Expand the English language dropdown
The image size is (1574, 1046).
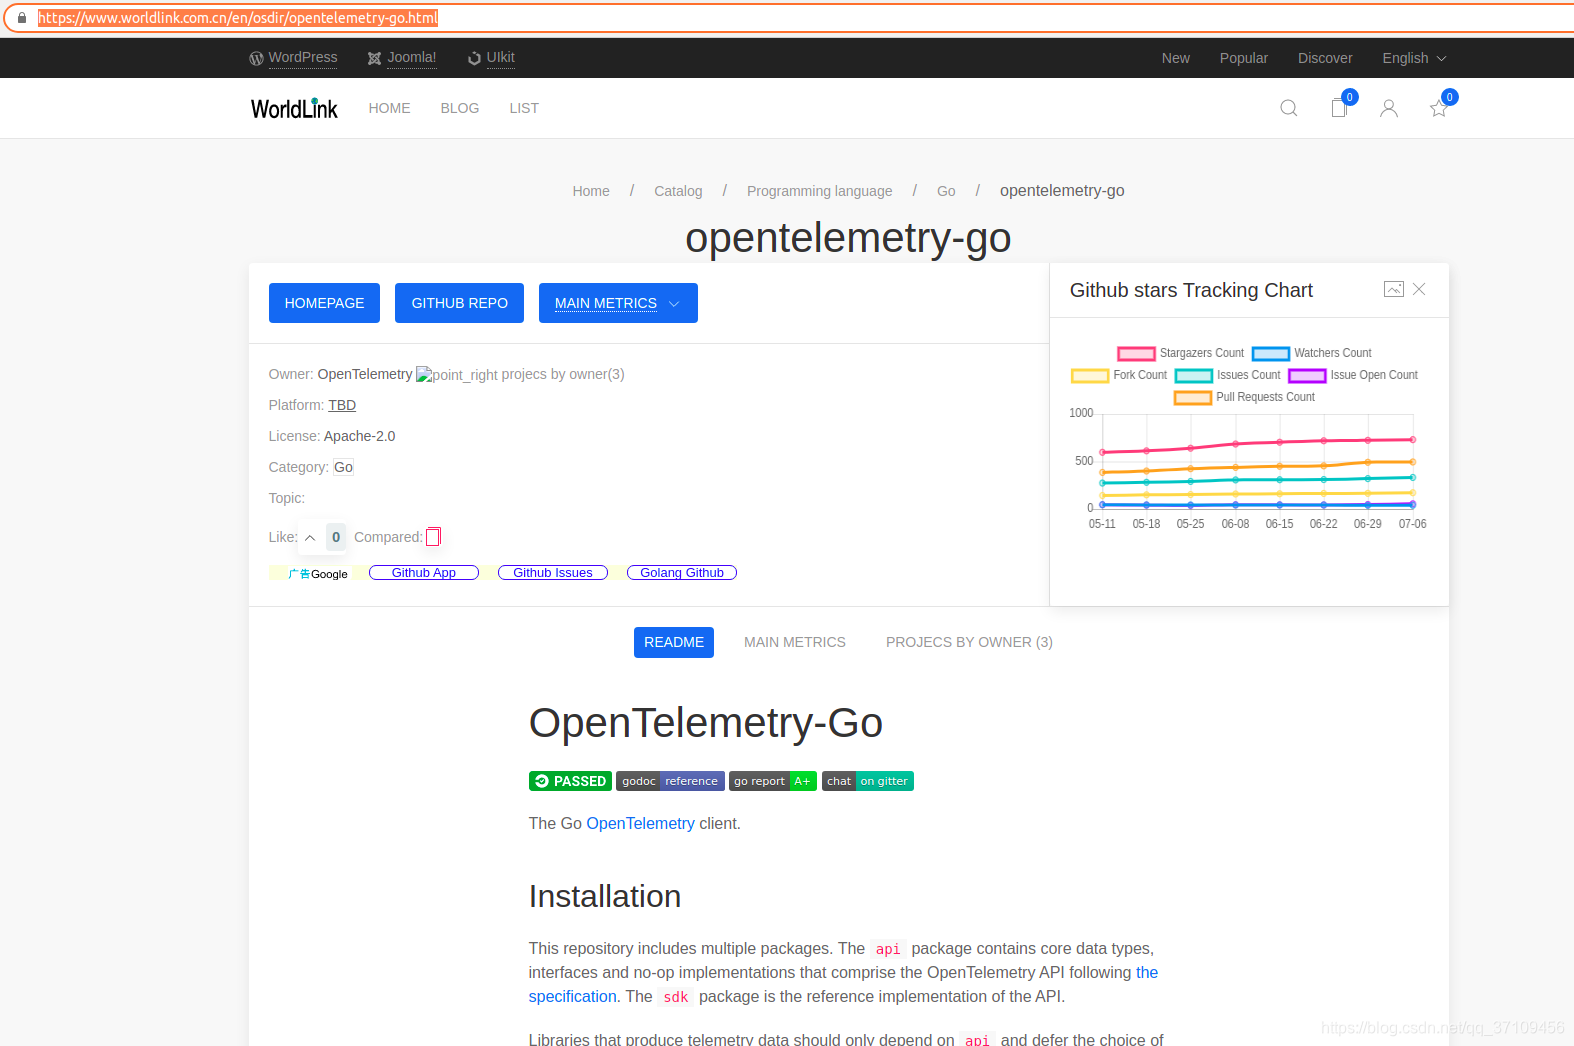tap(1414, 58)
